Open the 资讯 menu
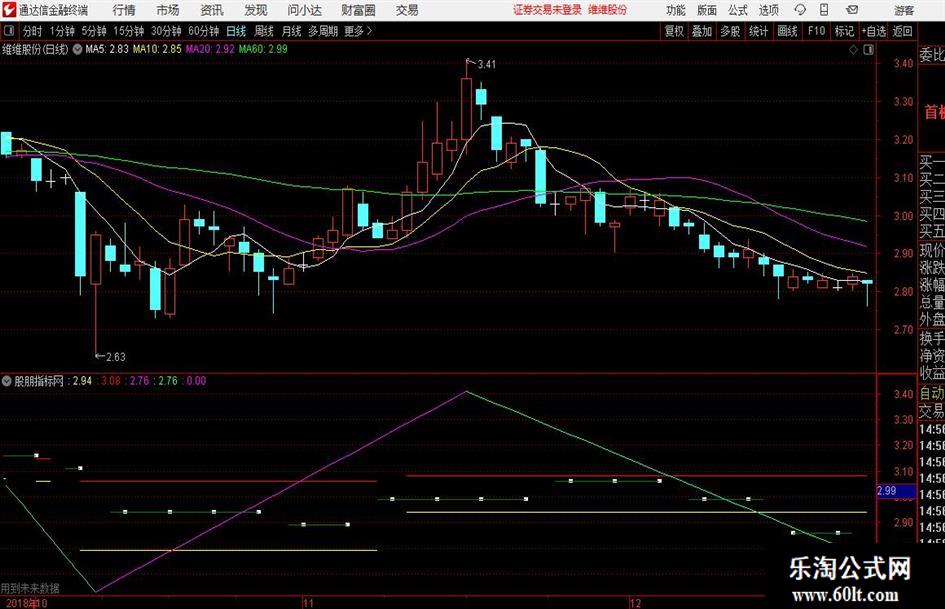This screenshot has width=945, height=609. coord(212,10)
